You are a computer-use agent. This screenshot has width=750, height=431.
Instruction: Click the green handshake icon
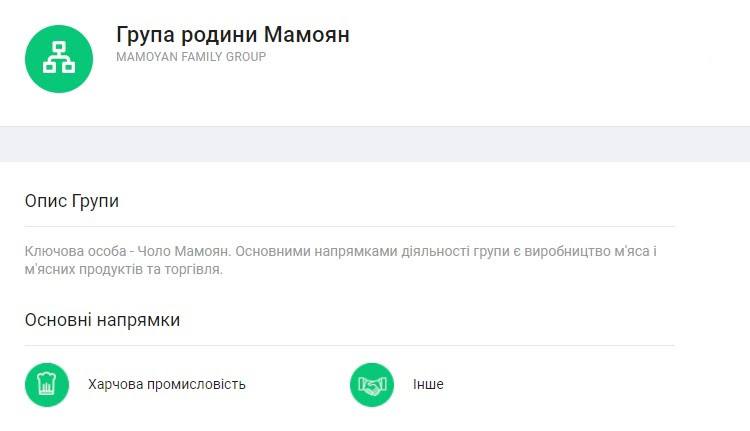click(372, 384)
